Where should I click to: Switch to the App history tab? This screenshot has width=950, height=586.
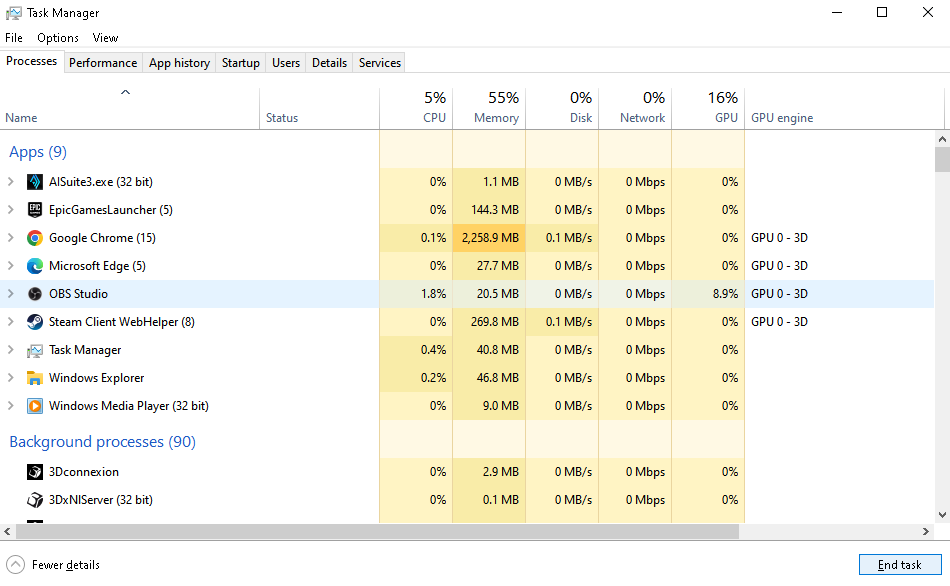click(x=179, y=63)
